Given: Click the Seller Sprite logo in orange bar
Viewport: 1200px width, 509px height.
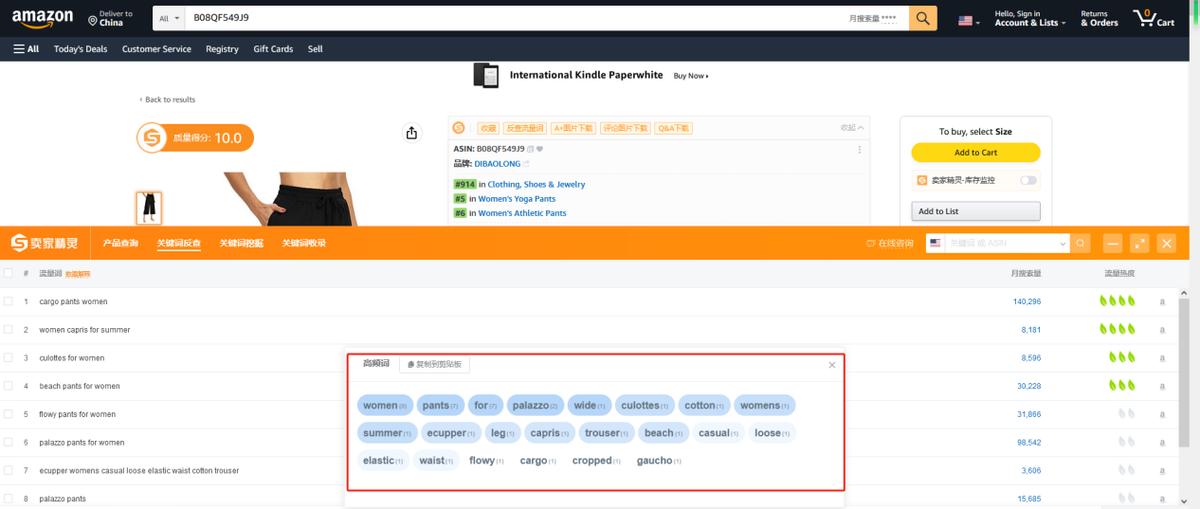Looking at the screenshot, I should (44, 243).
